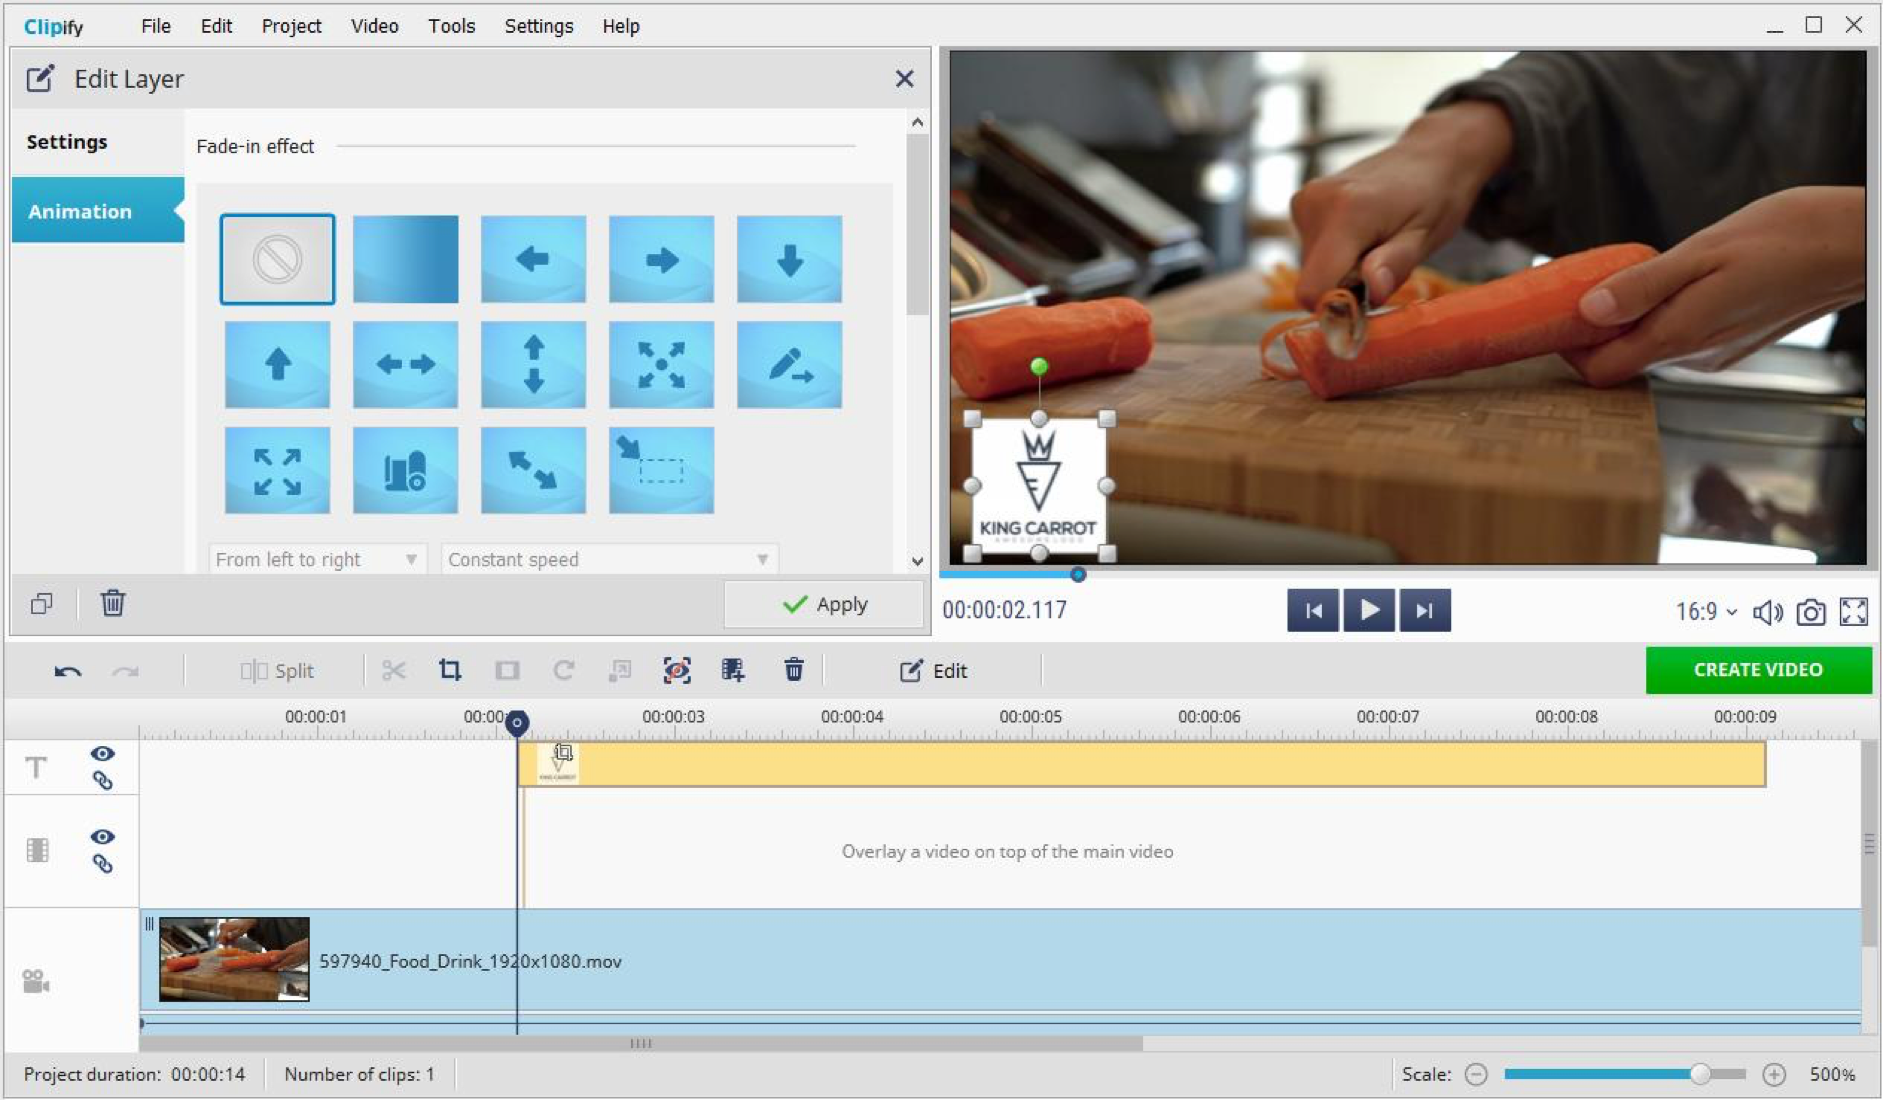
Task: Toggle the link icon on the overlay track
Action: (103, 863)
